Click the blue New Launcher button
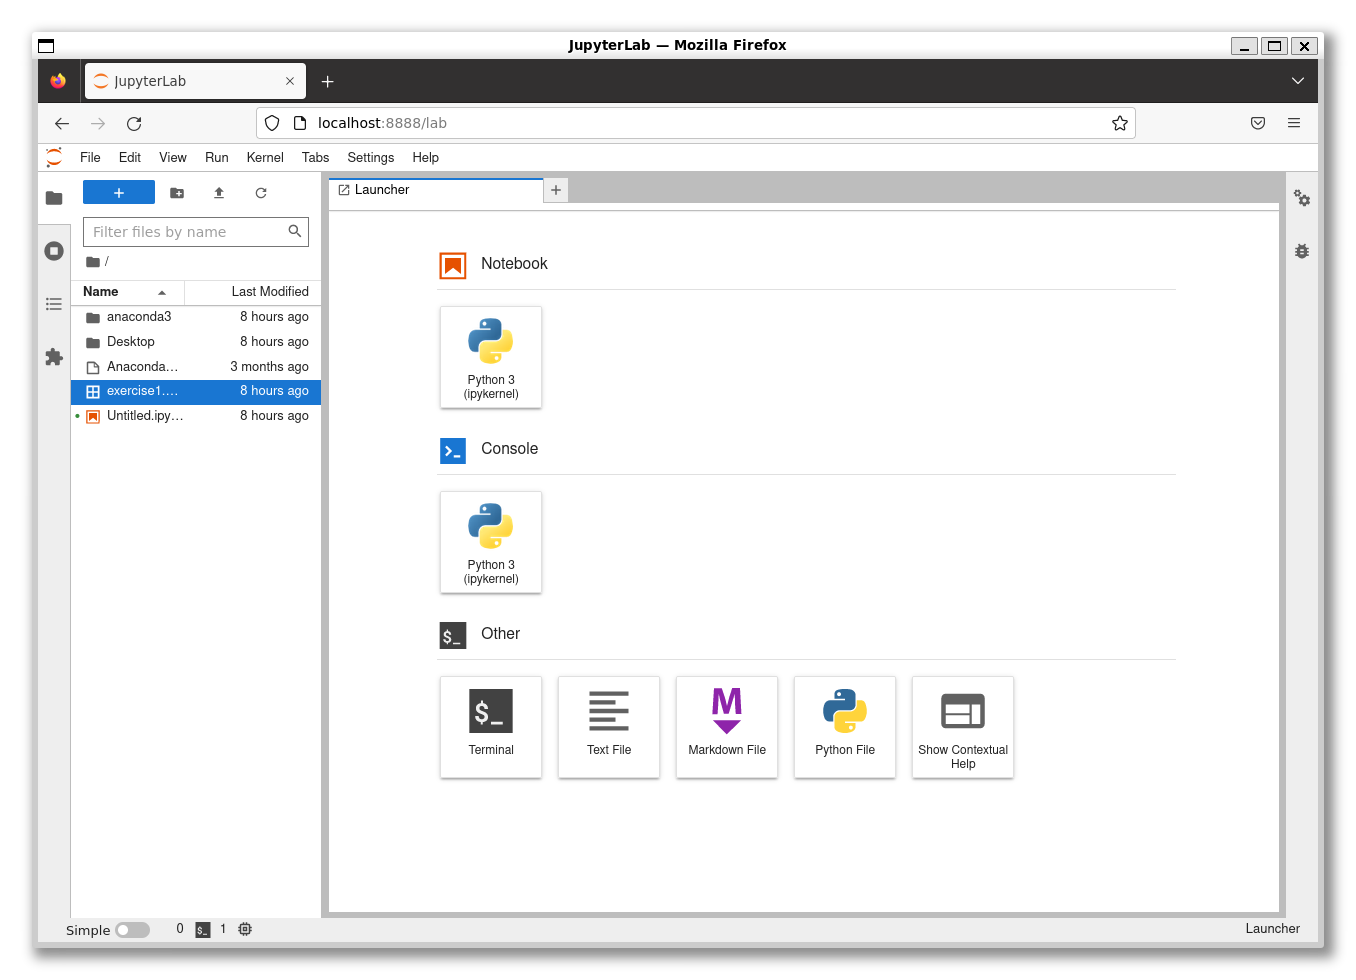The width and height of the screenshot is (1356, 980). pyautogui.click(x=119, y=193)
